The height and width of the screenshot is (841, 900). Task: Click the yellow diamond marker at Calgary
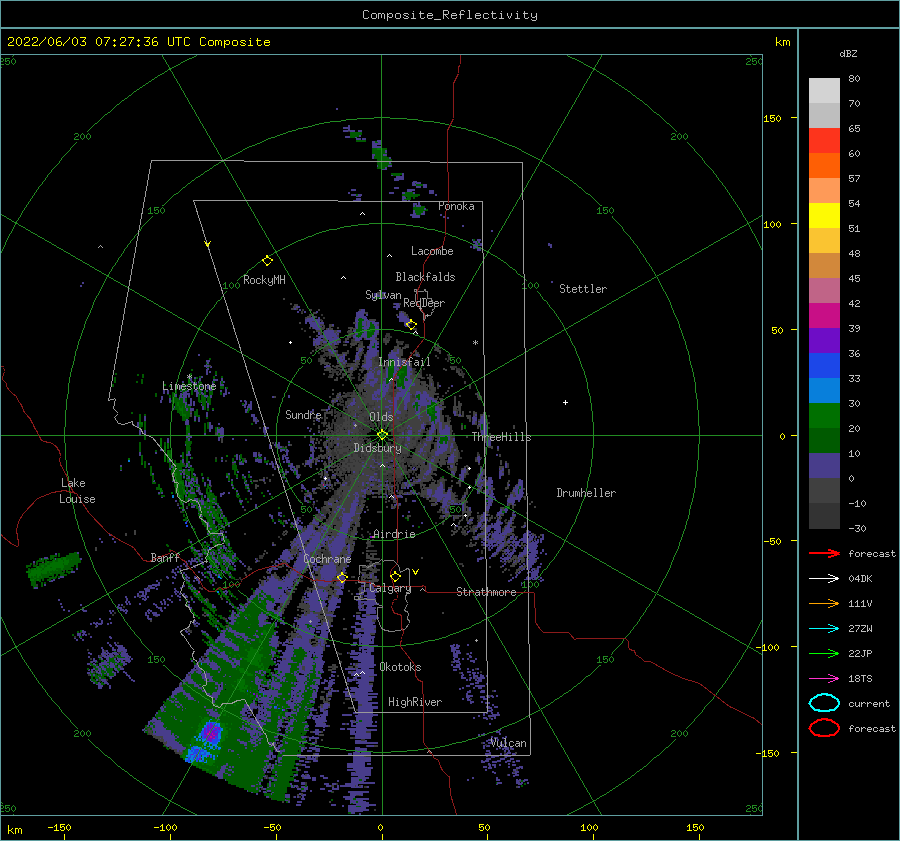pos(395,576)
